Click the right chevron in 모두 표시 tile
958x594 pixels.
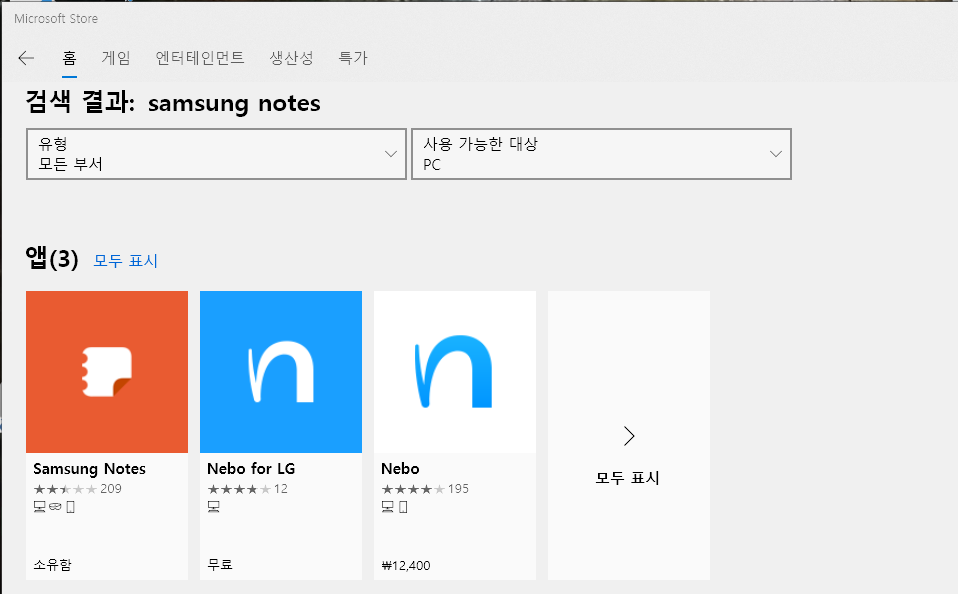pyautogui.click(x=629, y=436)
